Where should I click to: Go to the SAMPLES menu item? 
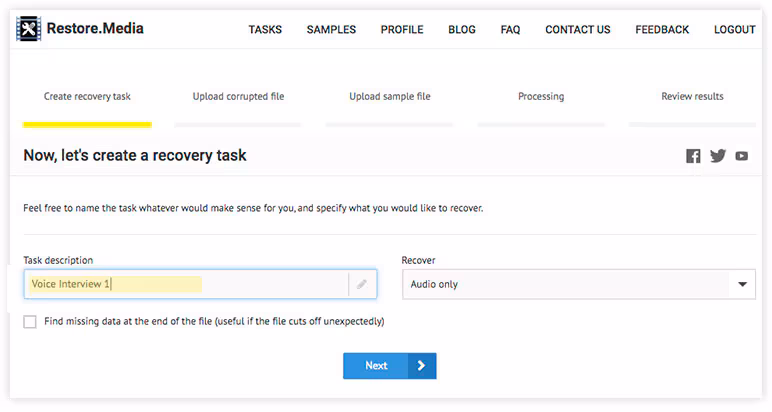[x=331, y=30]
